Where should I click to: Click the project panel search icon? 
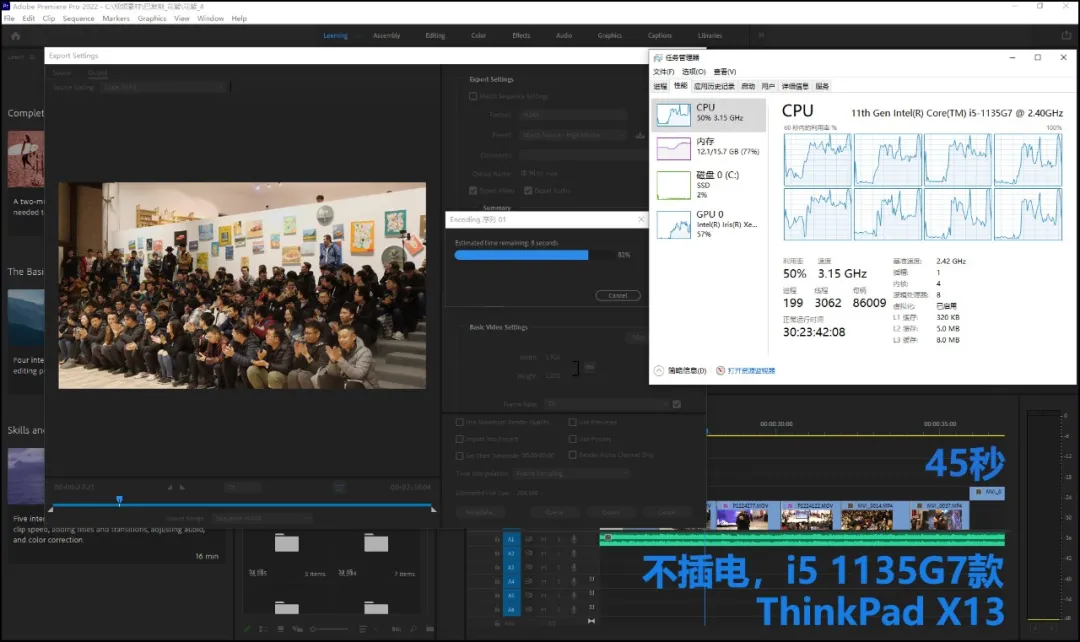[413, 629]
